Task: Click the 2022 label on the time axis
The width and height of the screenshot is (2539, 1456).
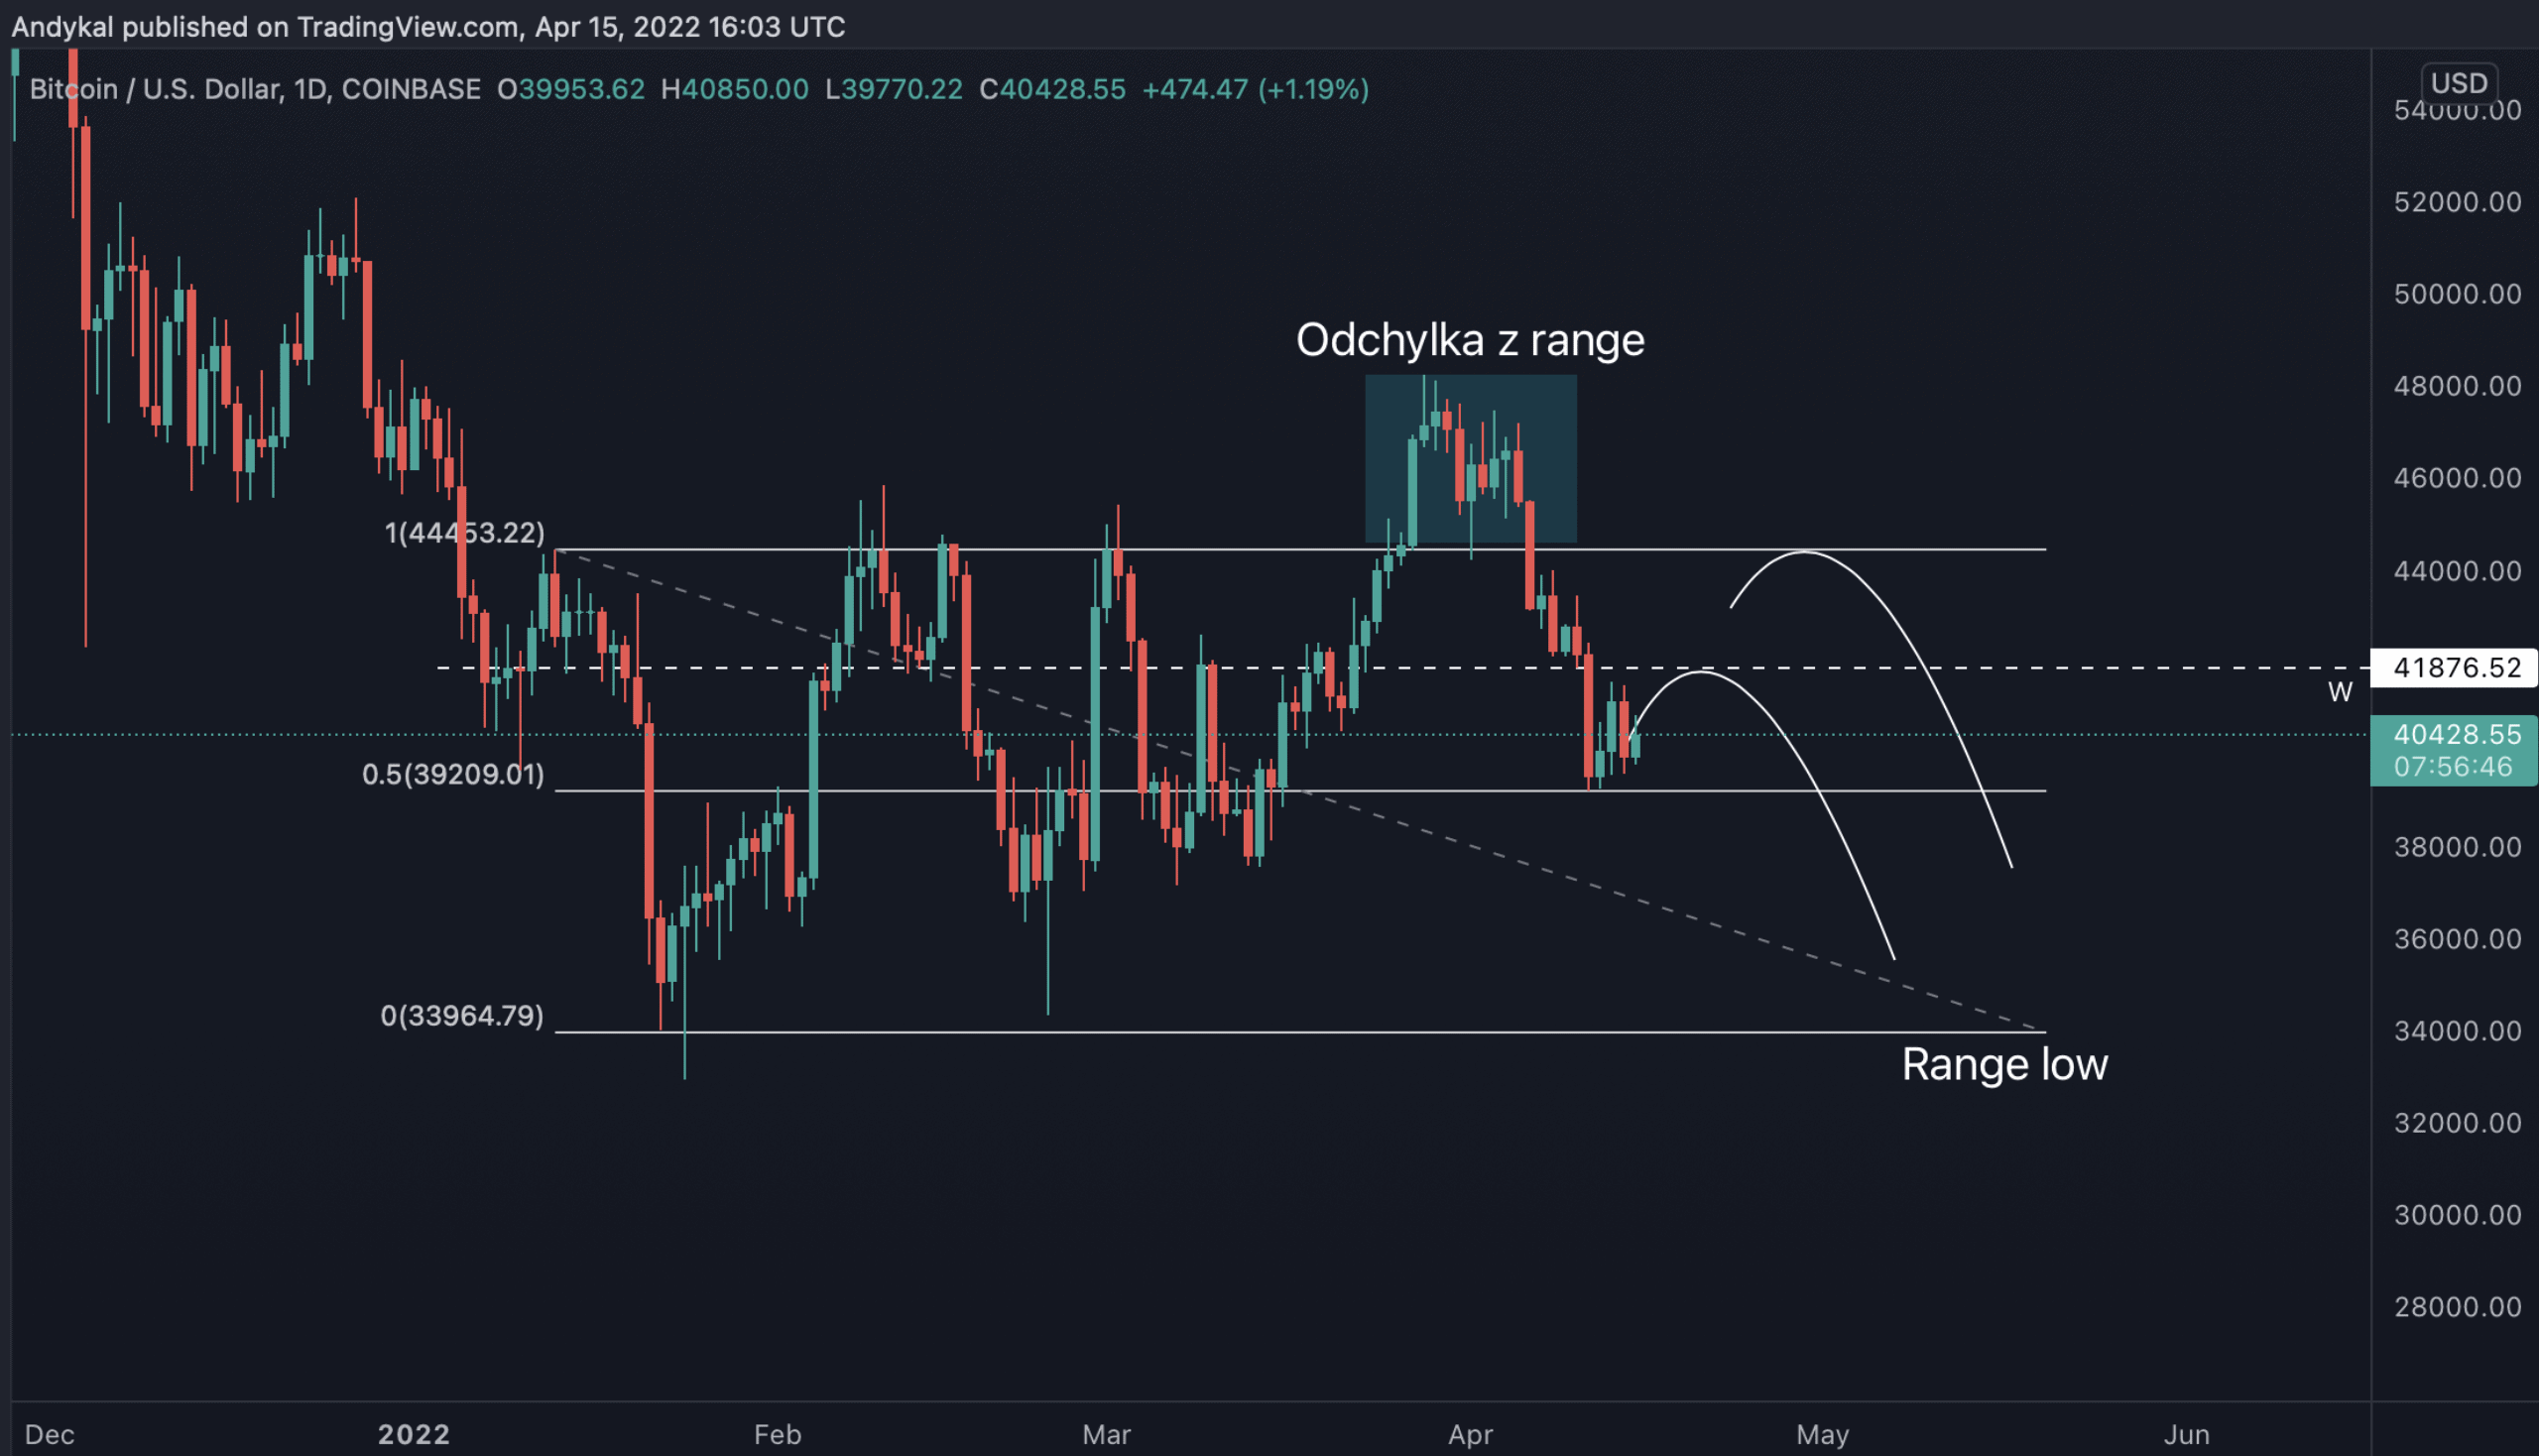Action: click(x=413, y=1435)
